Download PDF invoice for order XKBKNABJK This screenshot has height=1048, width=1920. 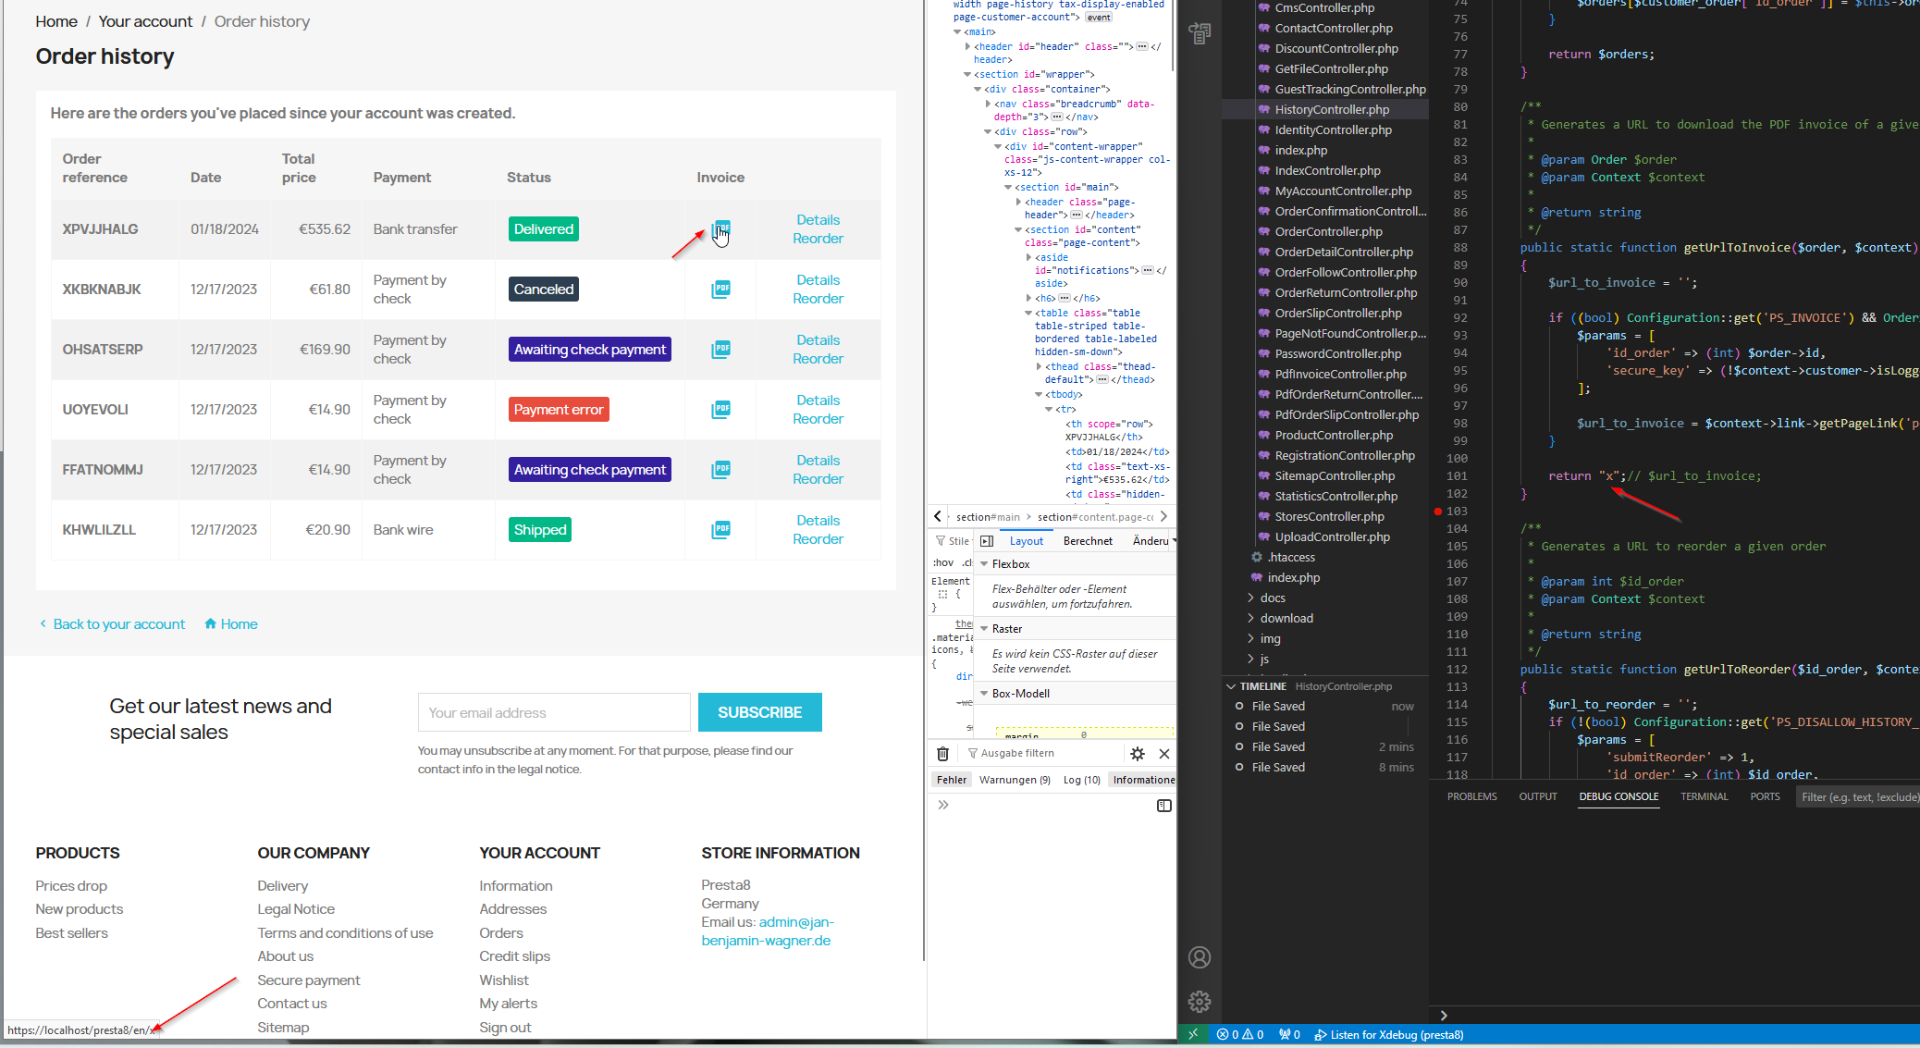(x=721, y=289)
